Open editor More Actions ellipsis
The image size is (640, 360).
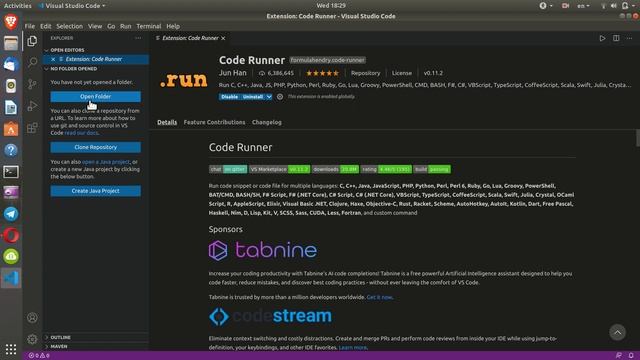click(629, 38)
